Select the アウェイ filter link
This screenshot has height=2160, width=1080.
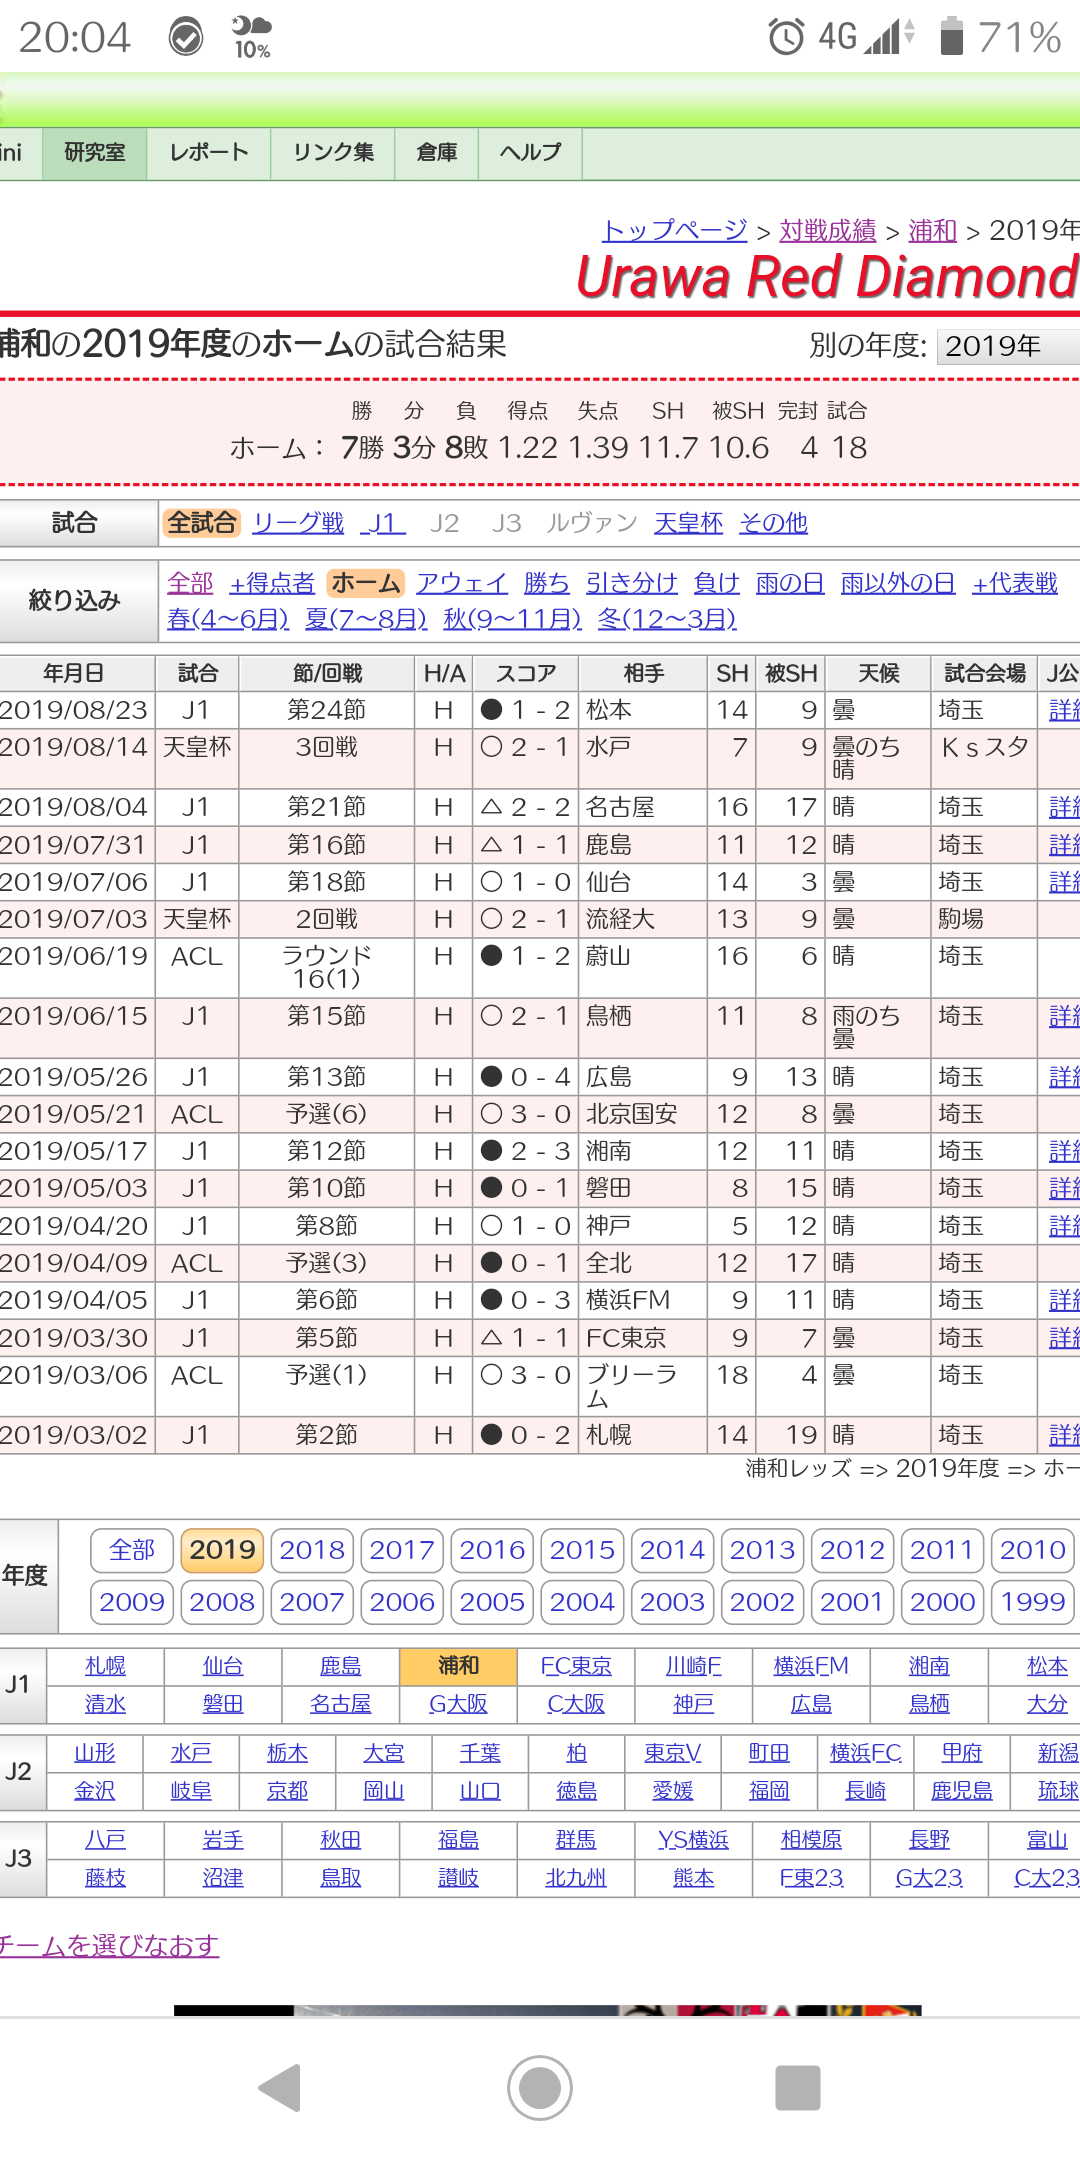(461, 583)
